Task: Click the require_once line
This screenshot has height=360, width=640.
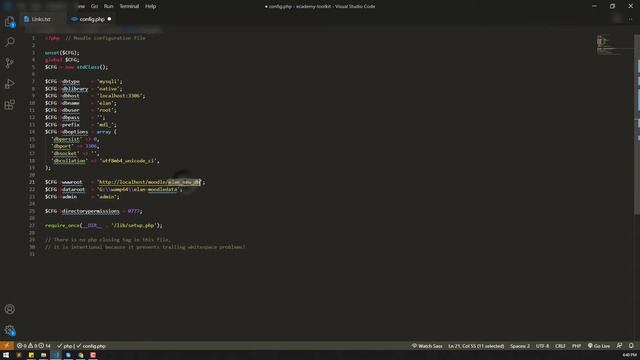Action: coord(104,225)
